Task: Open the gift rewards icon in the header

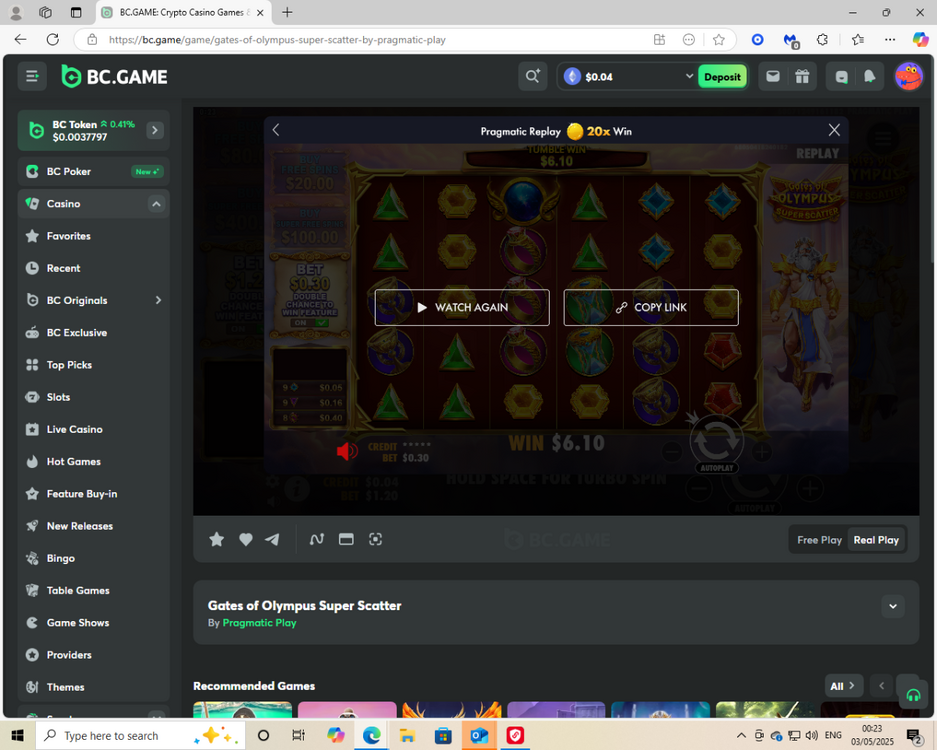Action: (802, 77)
